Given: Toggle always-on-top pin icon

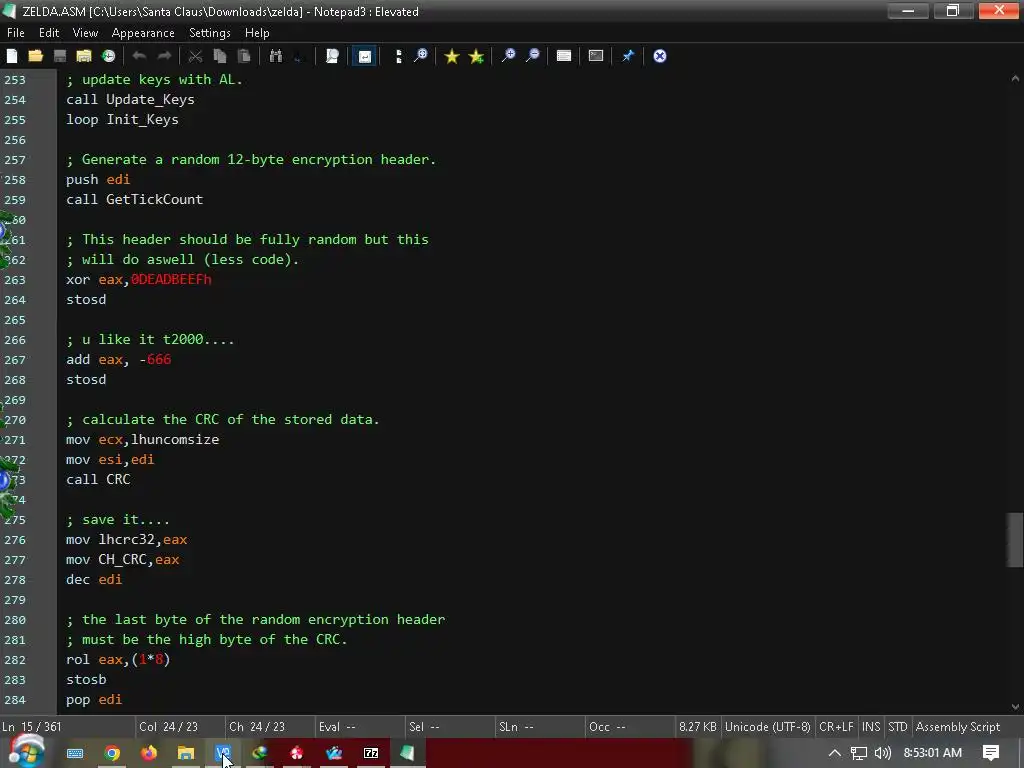Looking at the screenshot, I should pos(628,56).
